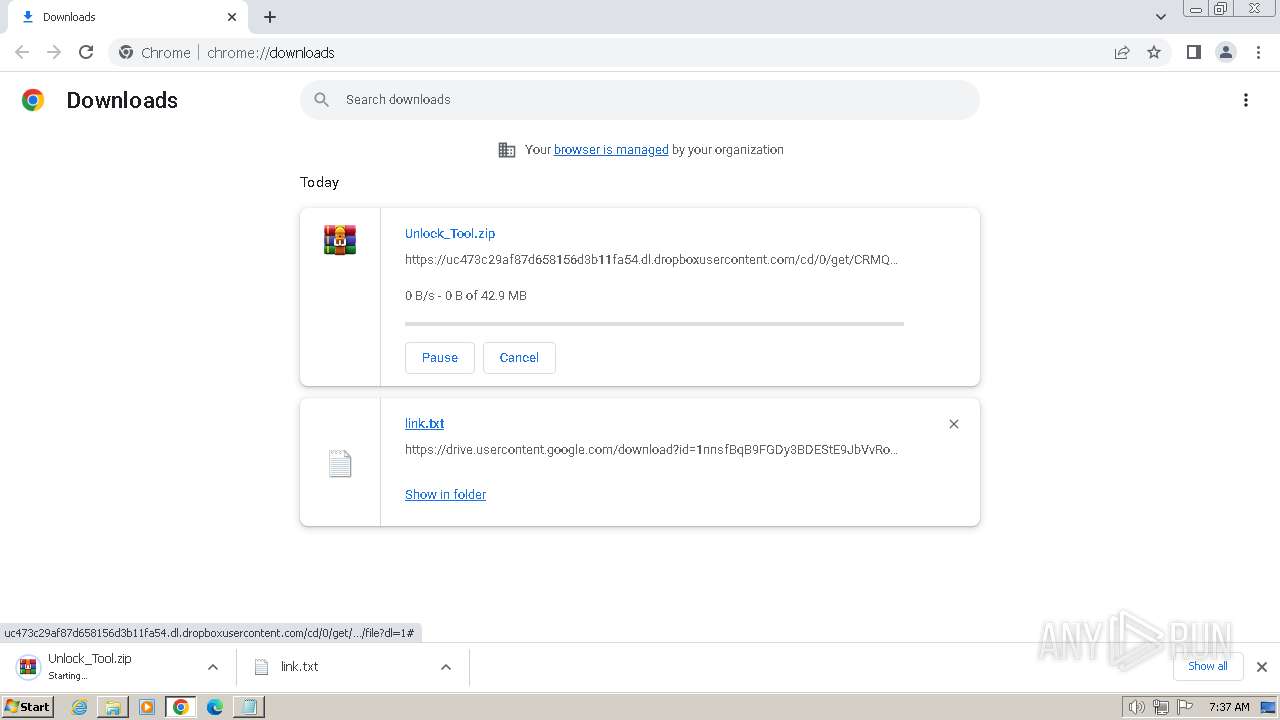This screenshot has height=720, width=1280.
Task: Focus the Search downloads field
Action: coord(640,99)
